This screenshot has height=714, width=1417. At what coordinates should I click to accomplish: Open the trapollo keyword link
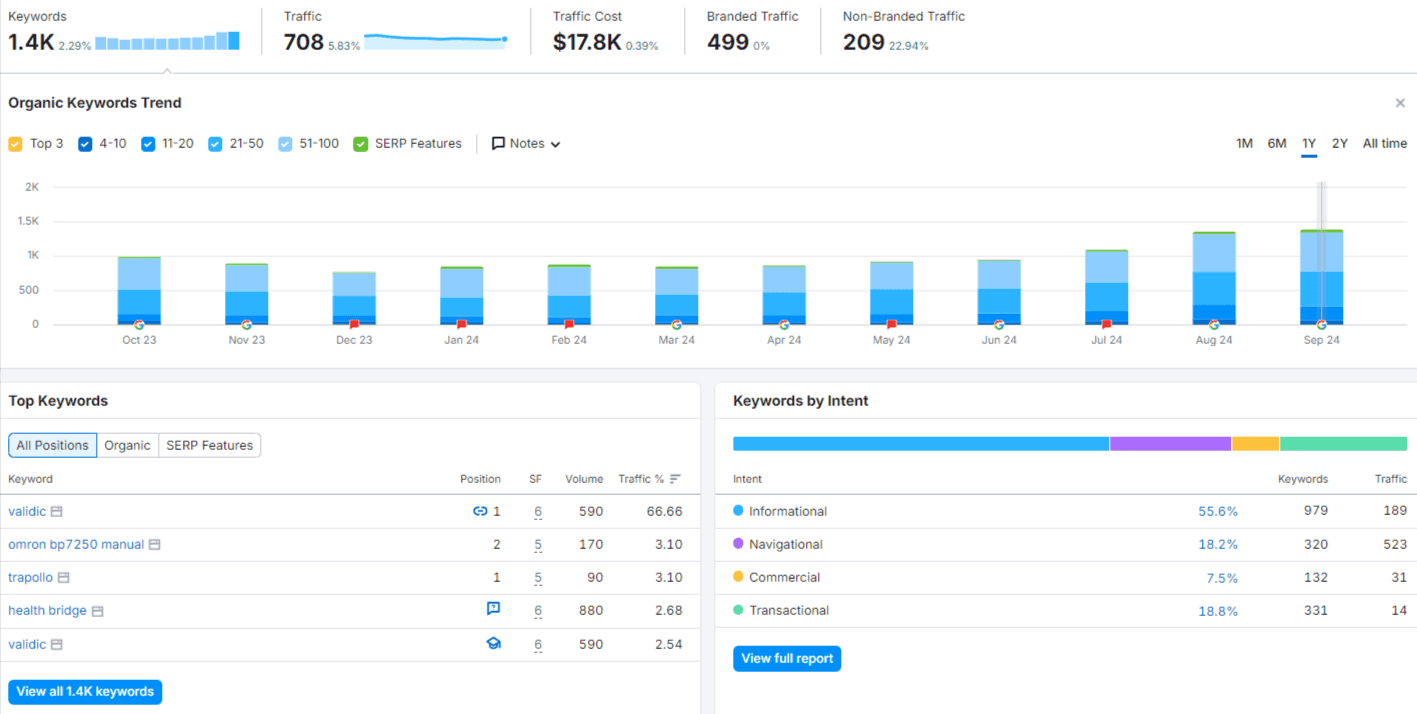(30, 578)
